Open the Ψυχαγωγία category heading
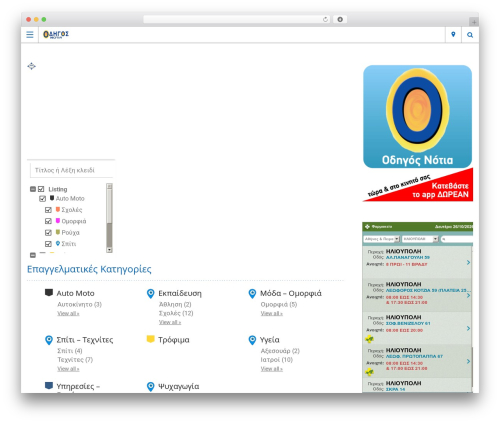 coord(179,387)
